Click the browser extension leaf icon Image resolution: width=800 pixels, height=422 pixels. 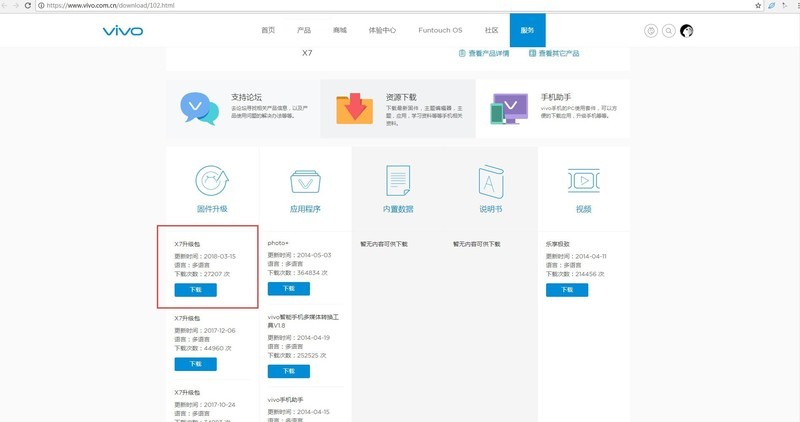click(x=771, y=5)
